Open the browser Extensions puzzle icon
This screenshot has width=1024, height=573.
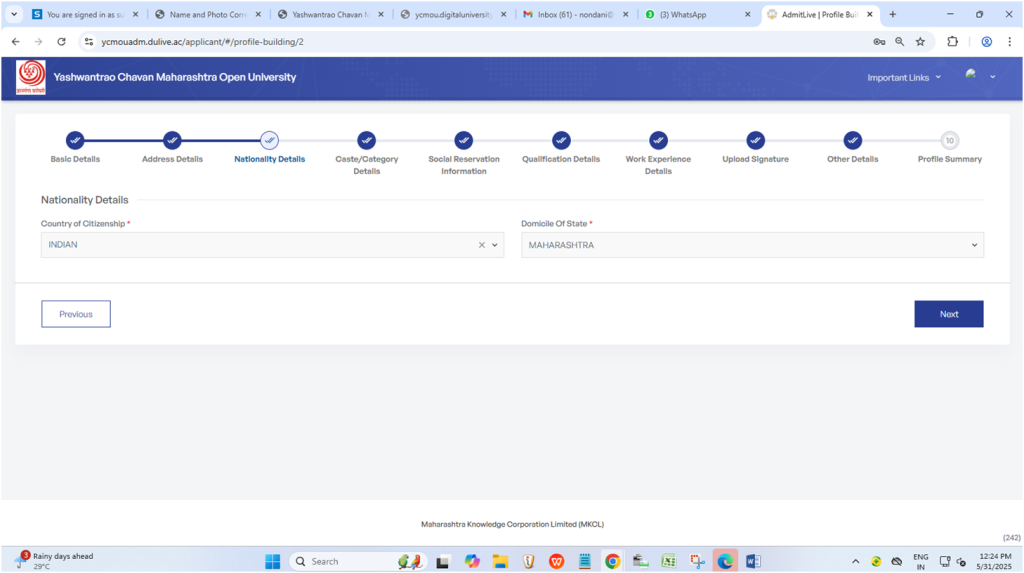[x=952, y=42]
